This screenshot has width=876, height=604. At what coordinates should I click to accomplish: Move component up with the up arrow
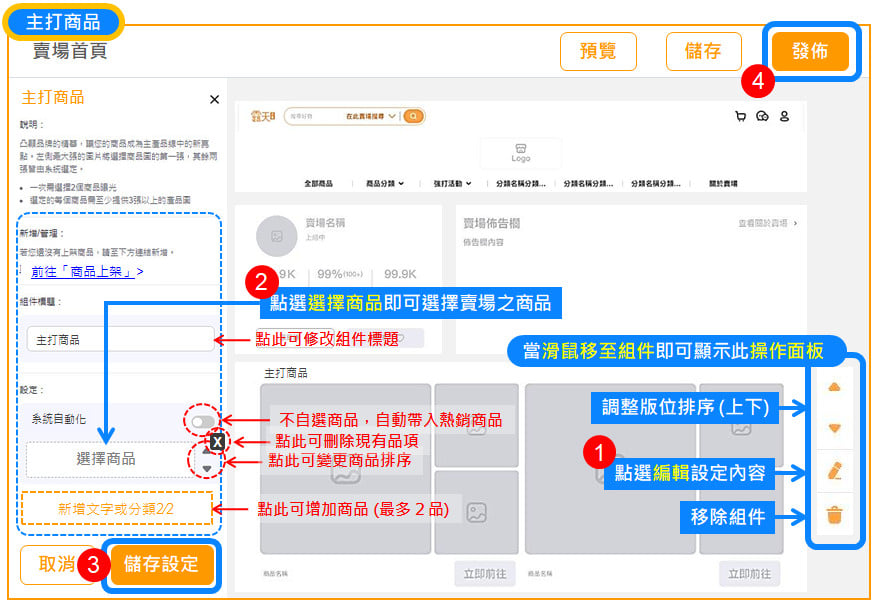[x=835, y=387]
